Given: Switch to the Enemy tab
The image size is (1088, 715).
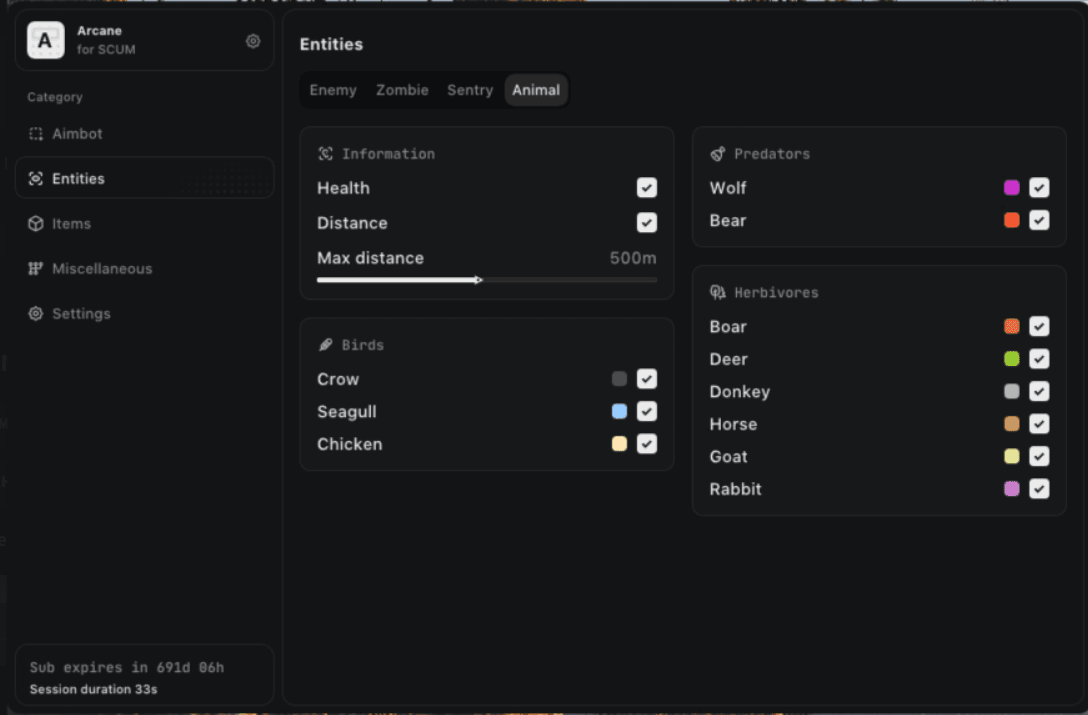Looking at the screenshot, I should [x=333, y=90].
